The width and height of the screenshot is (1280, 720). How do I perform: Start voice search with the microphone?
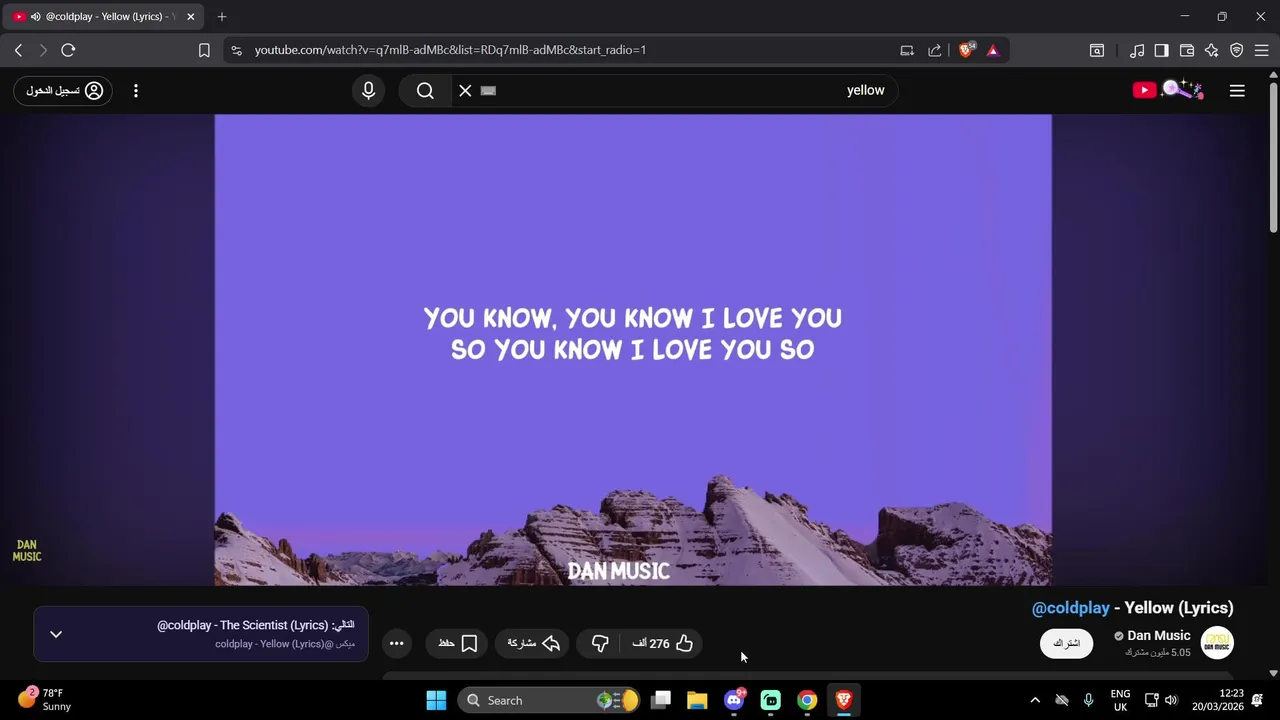coord(369,91)
